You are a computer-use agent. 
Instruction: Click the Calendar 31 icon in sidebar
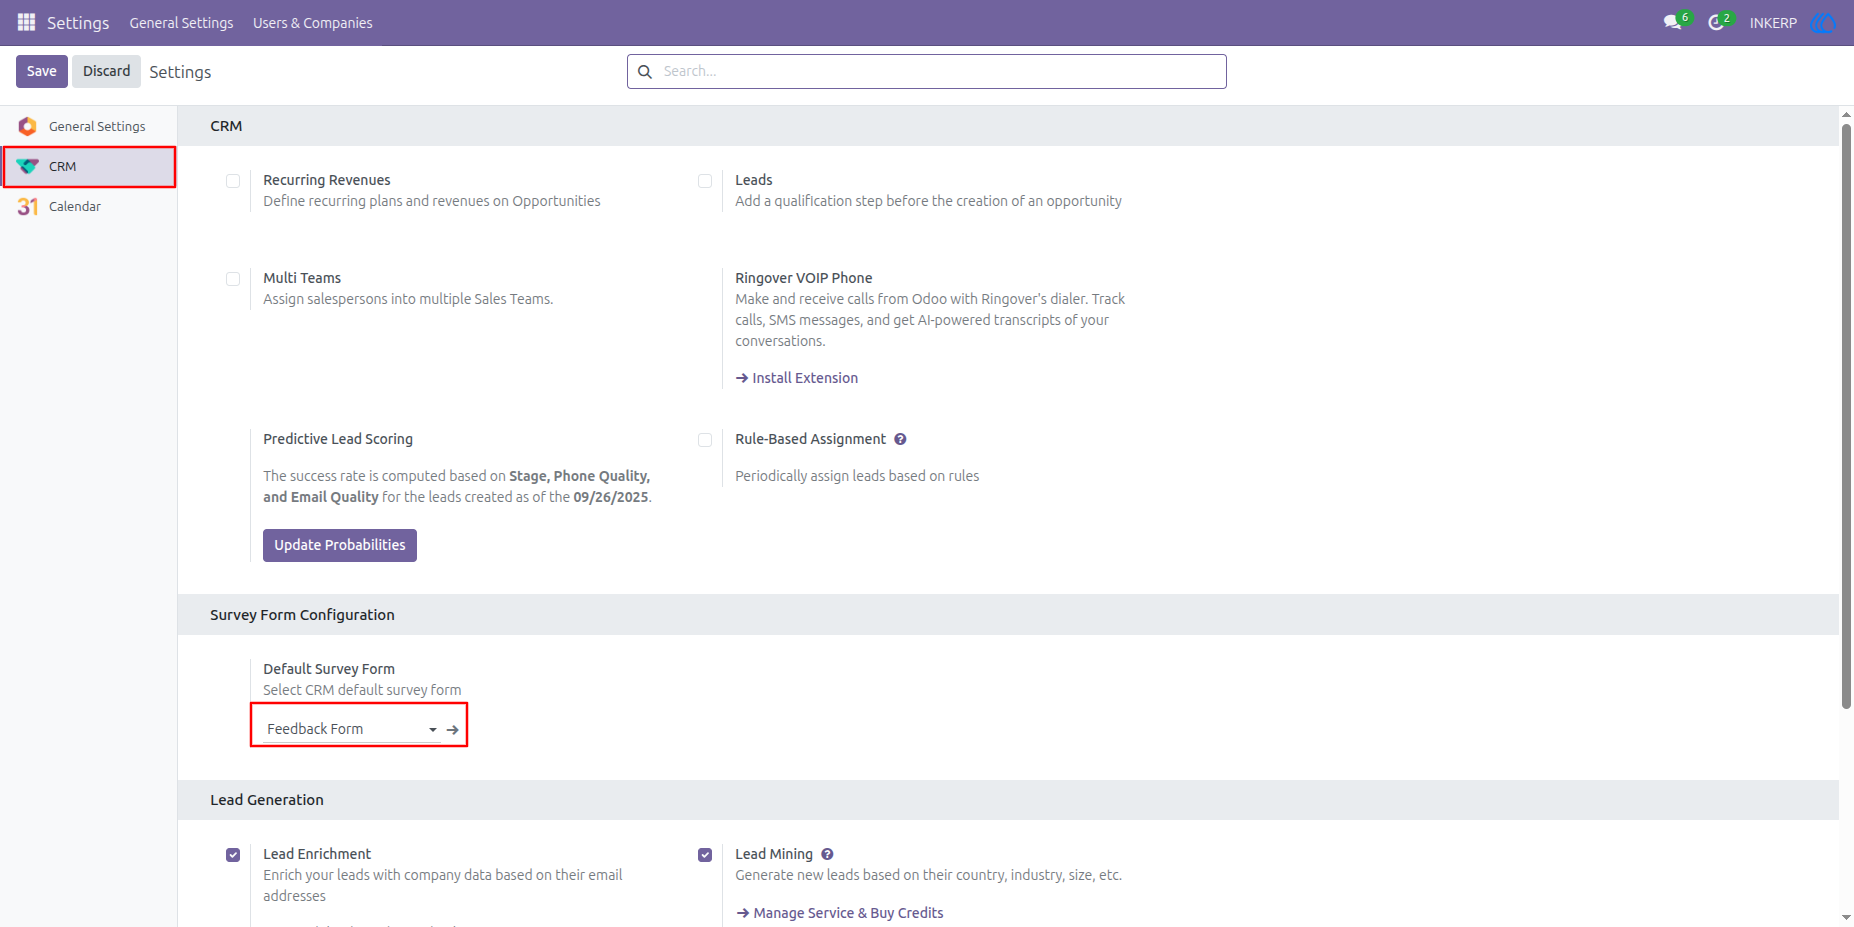click(27, 206)
